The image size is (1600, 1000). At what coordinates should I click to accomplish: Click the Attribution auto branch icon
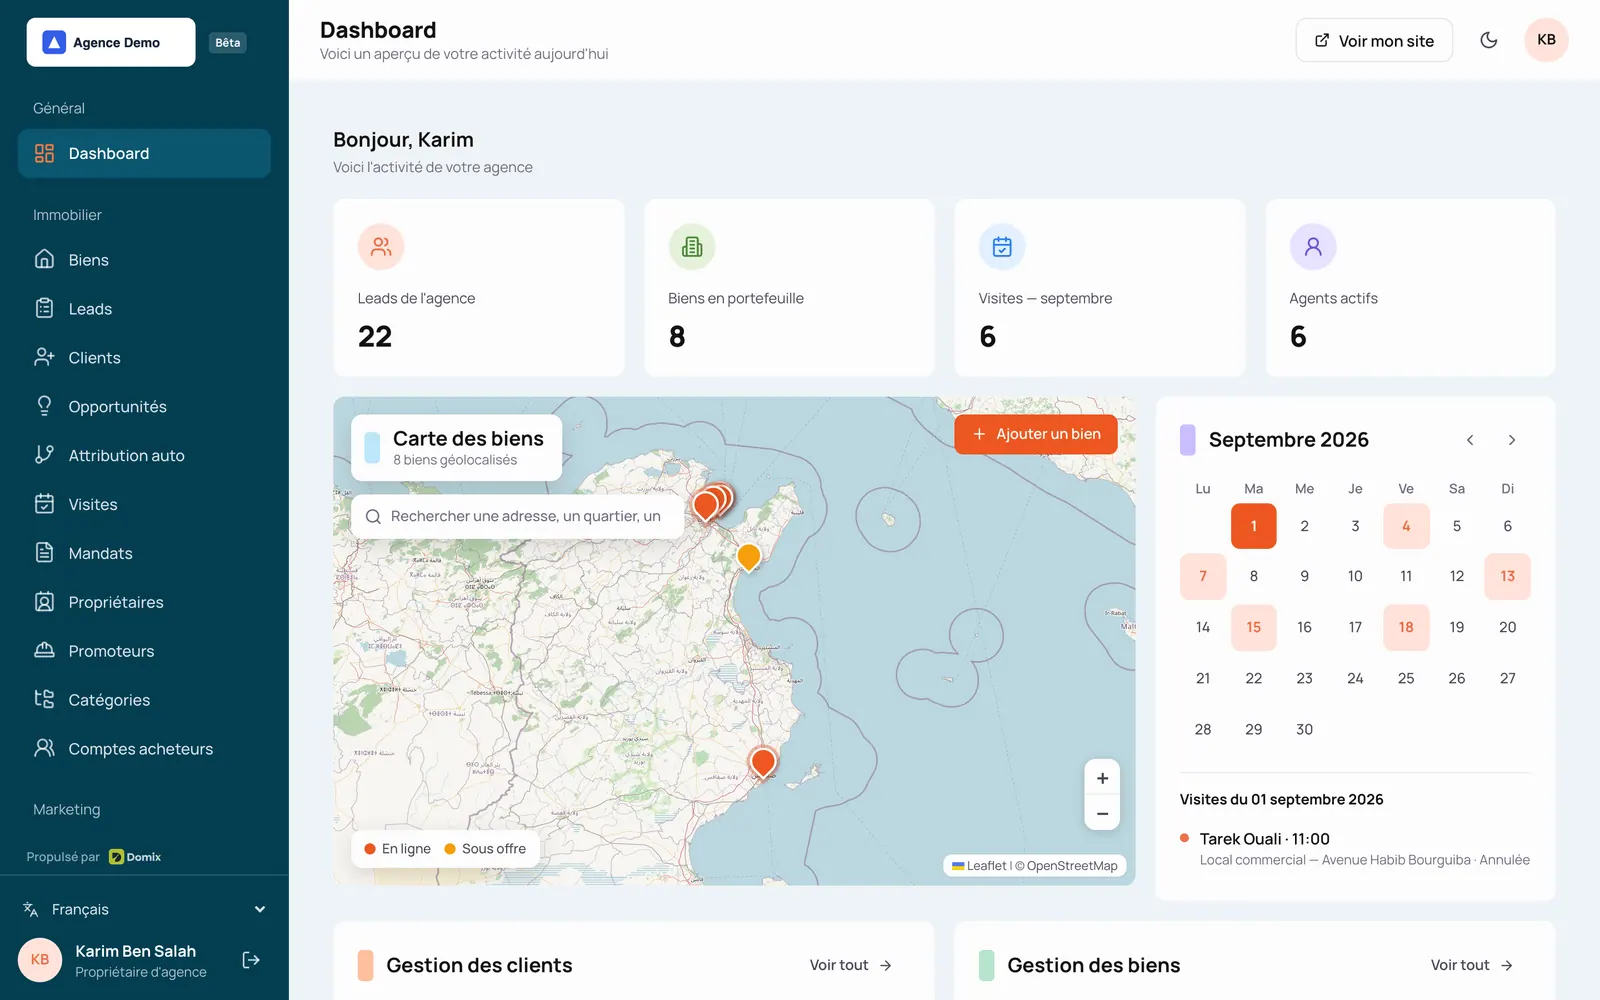click(x=44, y=455)
